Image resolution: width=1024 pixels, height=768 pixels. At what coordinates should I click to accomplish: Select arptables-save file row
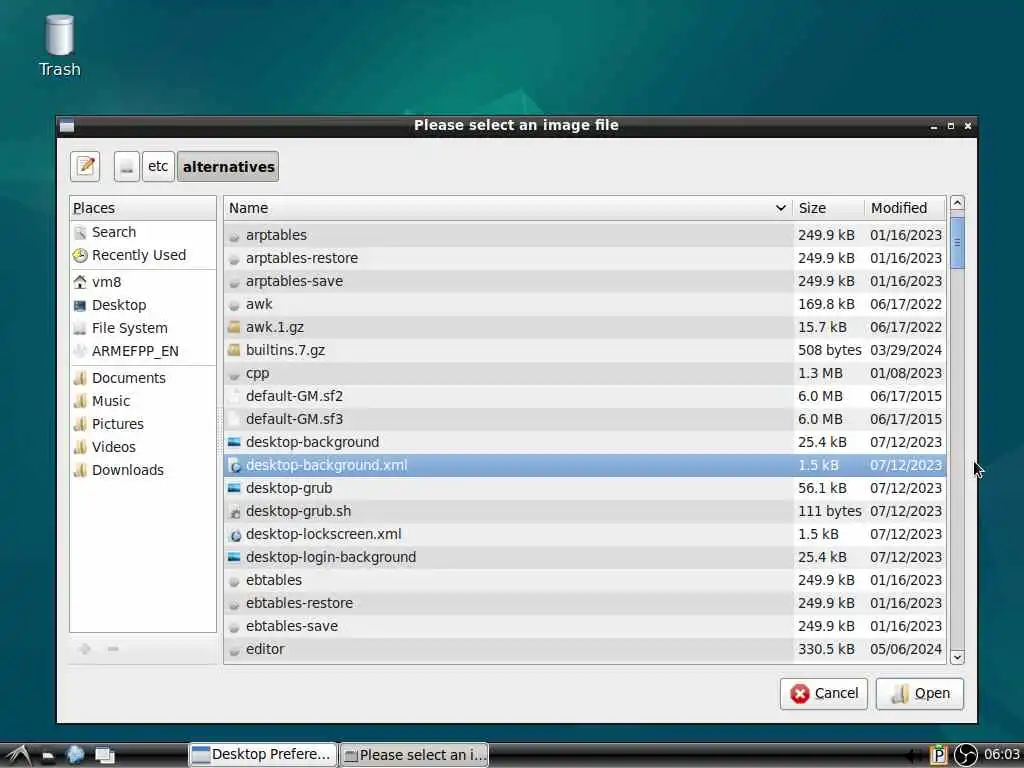coord(584,281)
